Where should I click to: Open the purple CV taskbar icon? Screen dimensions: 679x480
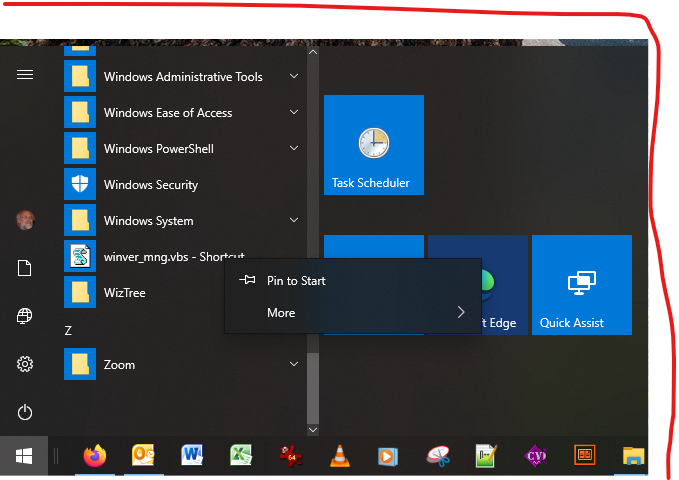536,456
